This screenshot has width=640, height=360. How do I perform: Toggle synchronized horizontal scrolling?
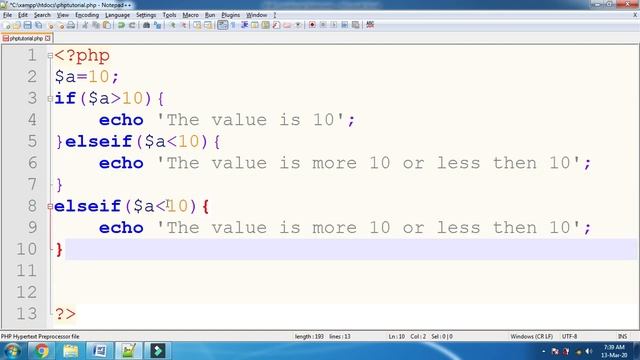(208, 25)
